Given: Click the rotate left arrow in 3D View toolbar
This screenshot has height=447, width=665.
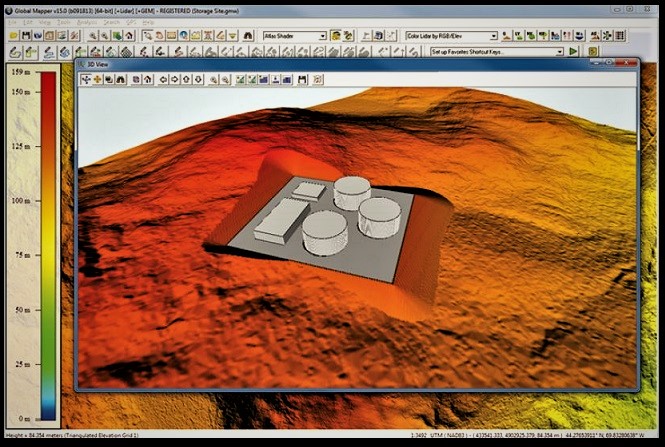Looking at the screenshot, I should click(x=163, y=79).
